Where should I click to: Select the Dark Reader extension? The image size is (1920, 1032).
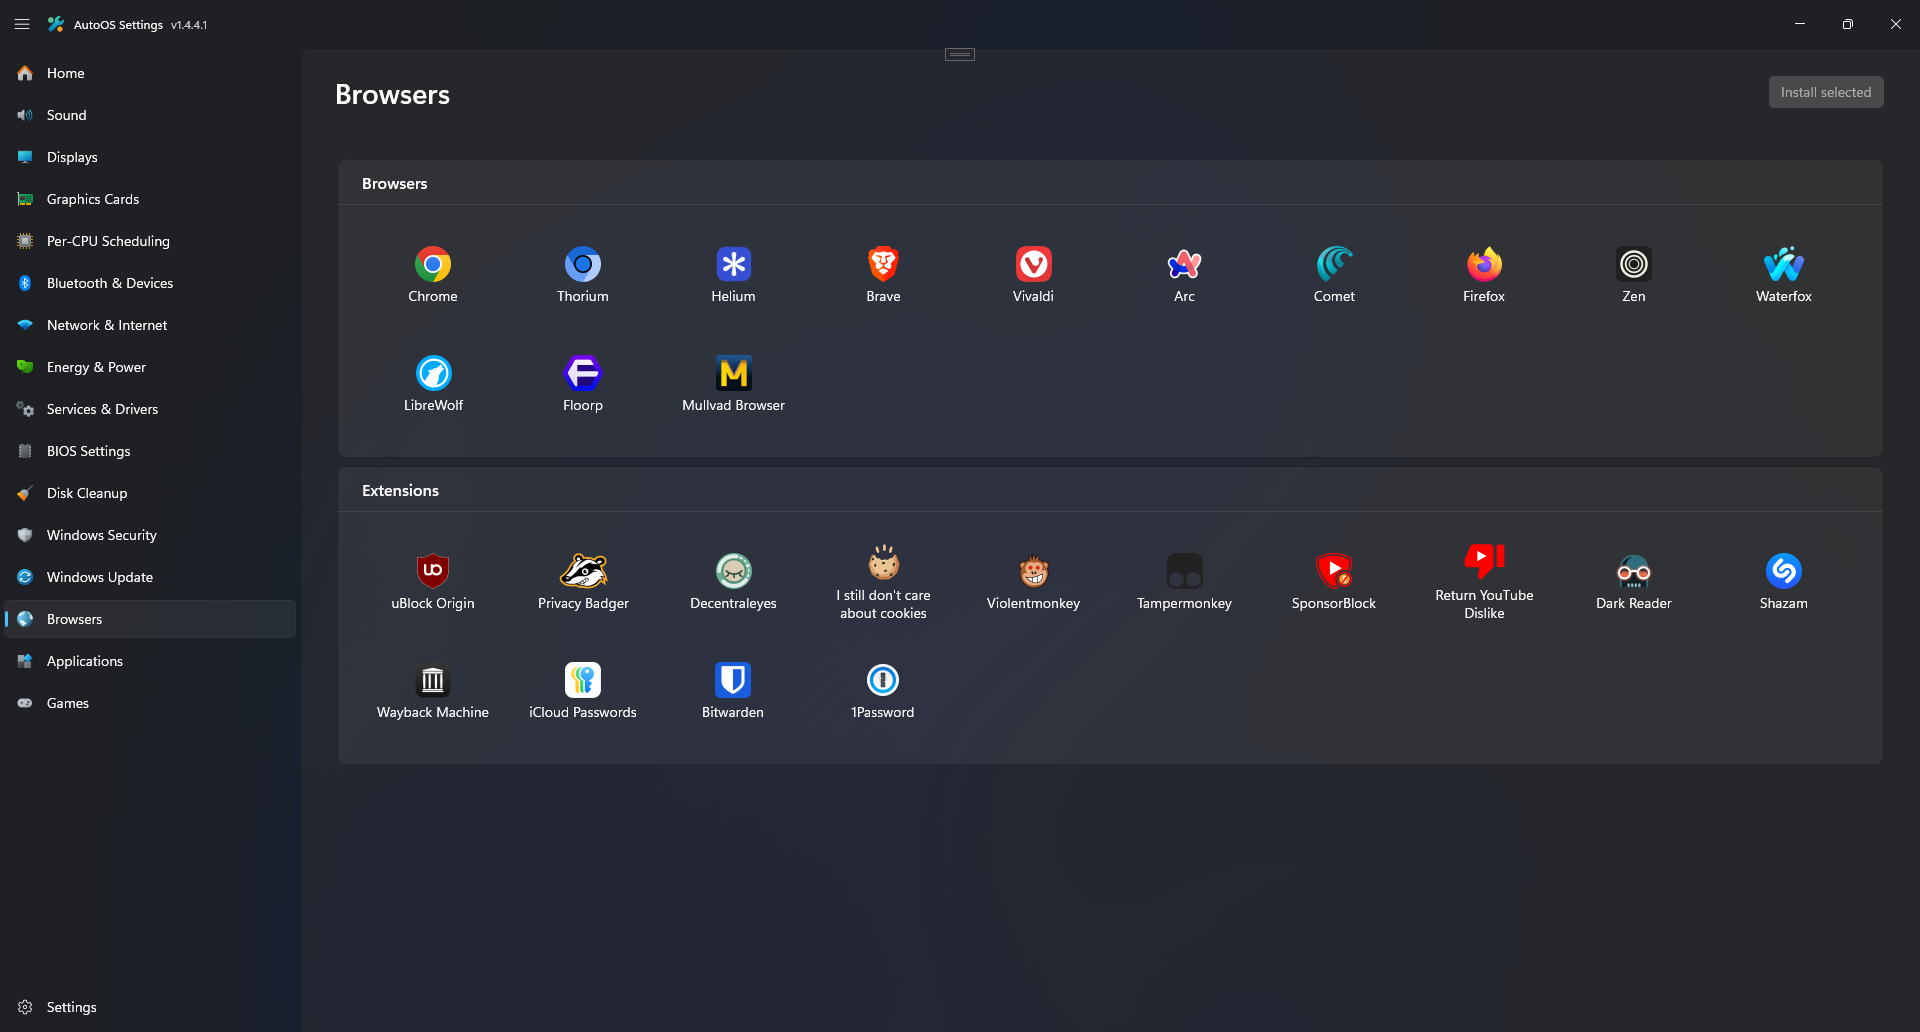(1634, 582)
